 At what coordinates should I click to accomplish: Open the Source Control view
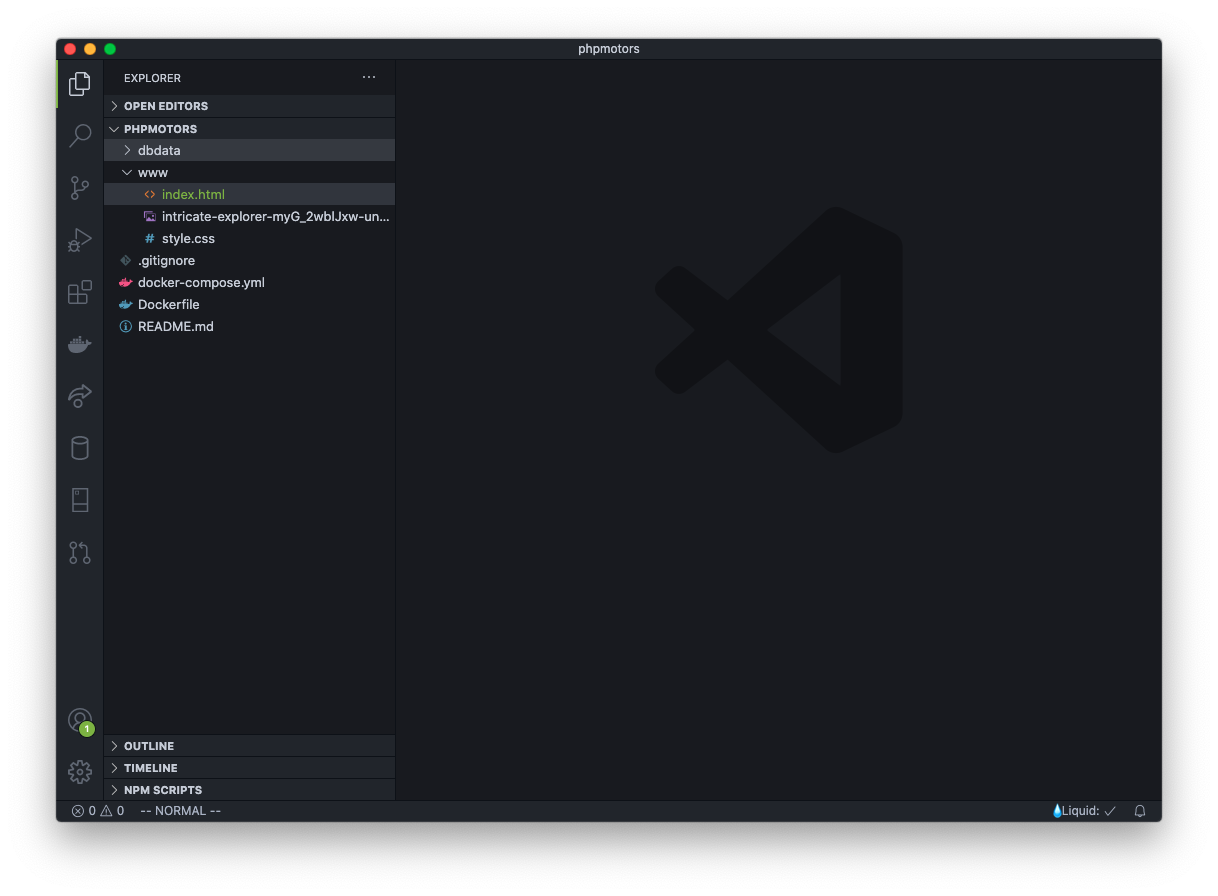[x=80, y=188]
